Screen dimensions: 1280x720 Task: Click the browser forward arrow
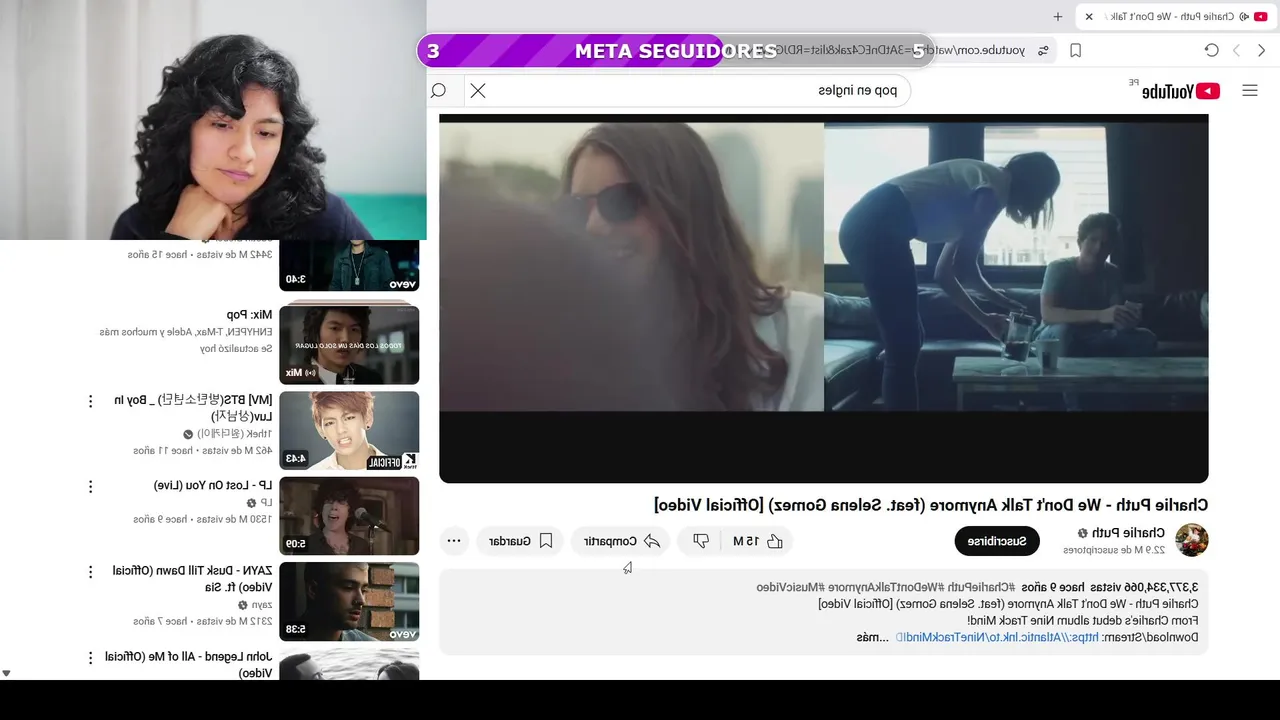pos(1236,50)
